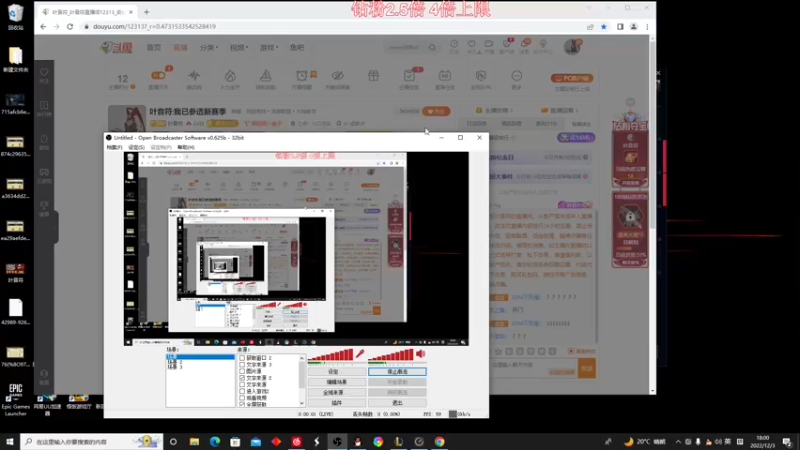Click the flame icon in Douyu streamer toolbar
Viewport: 800px width, 450px height.
tap(230, 76)
